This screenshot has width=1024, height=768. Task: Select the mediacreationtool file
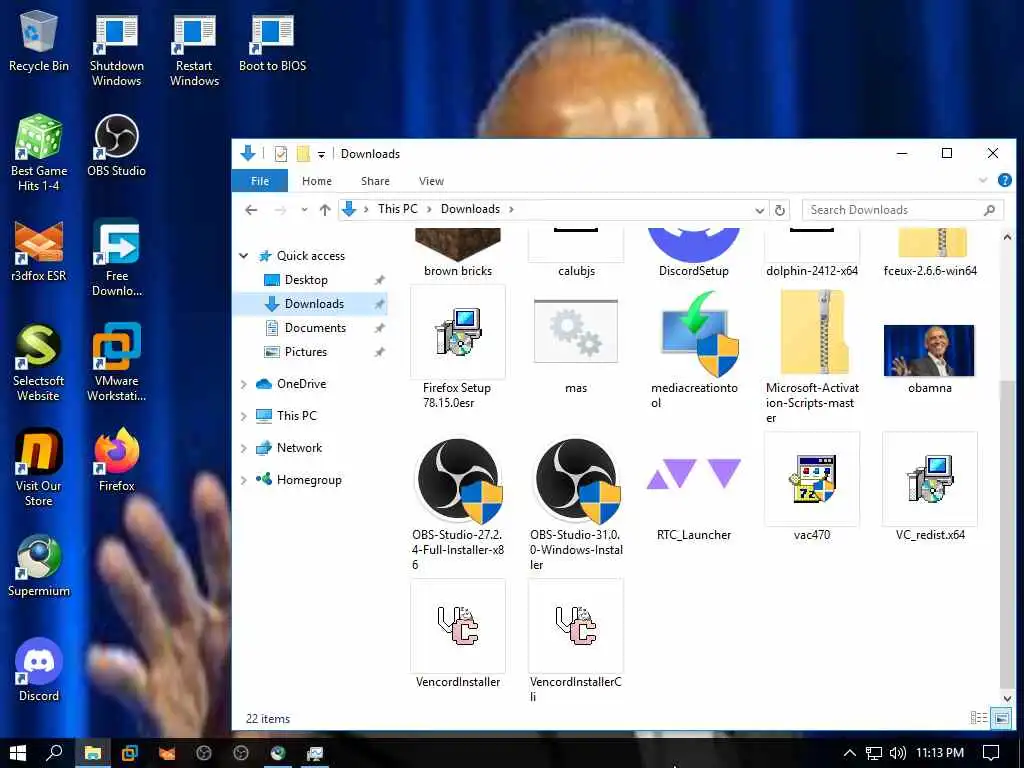[x=694, y=347]
